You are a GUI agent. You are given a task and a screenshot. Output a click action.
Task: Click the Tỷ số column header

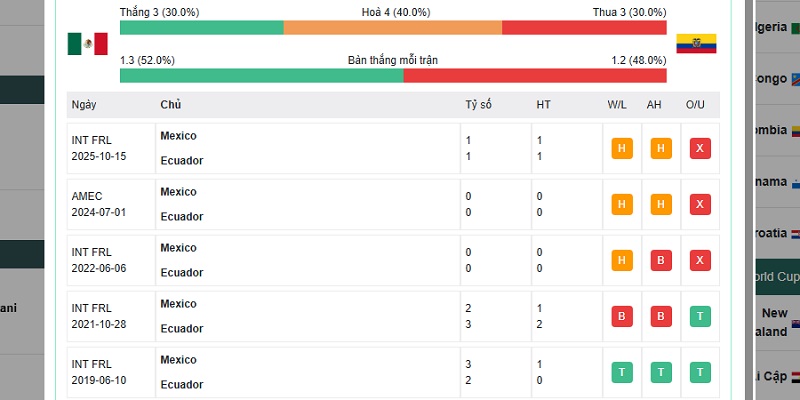(x=478, y=105)
